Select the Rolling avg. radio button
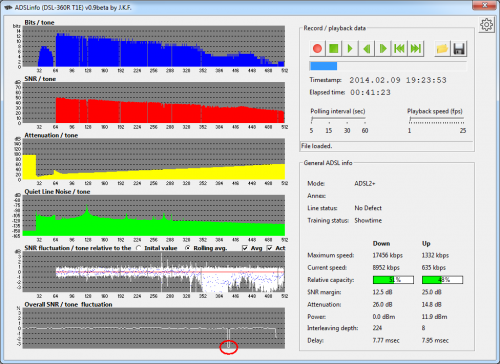500x364 pixels. pos(188,248)
